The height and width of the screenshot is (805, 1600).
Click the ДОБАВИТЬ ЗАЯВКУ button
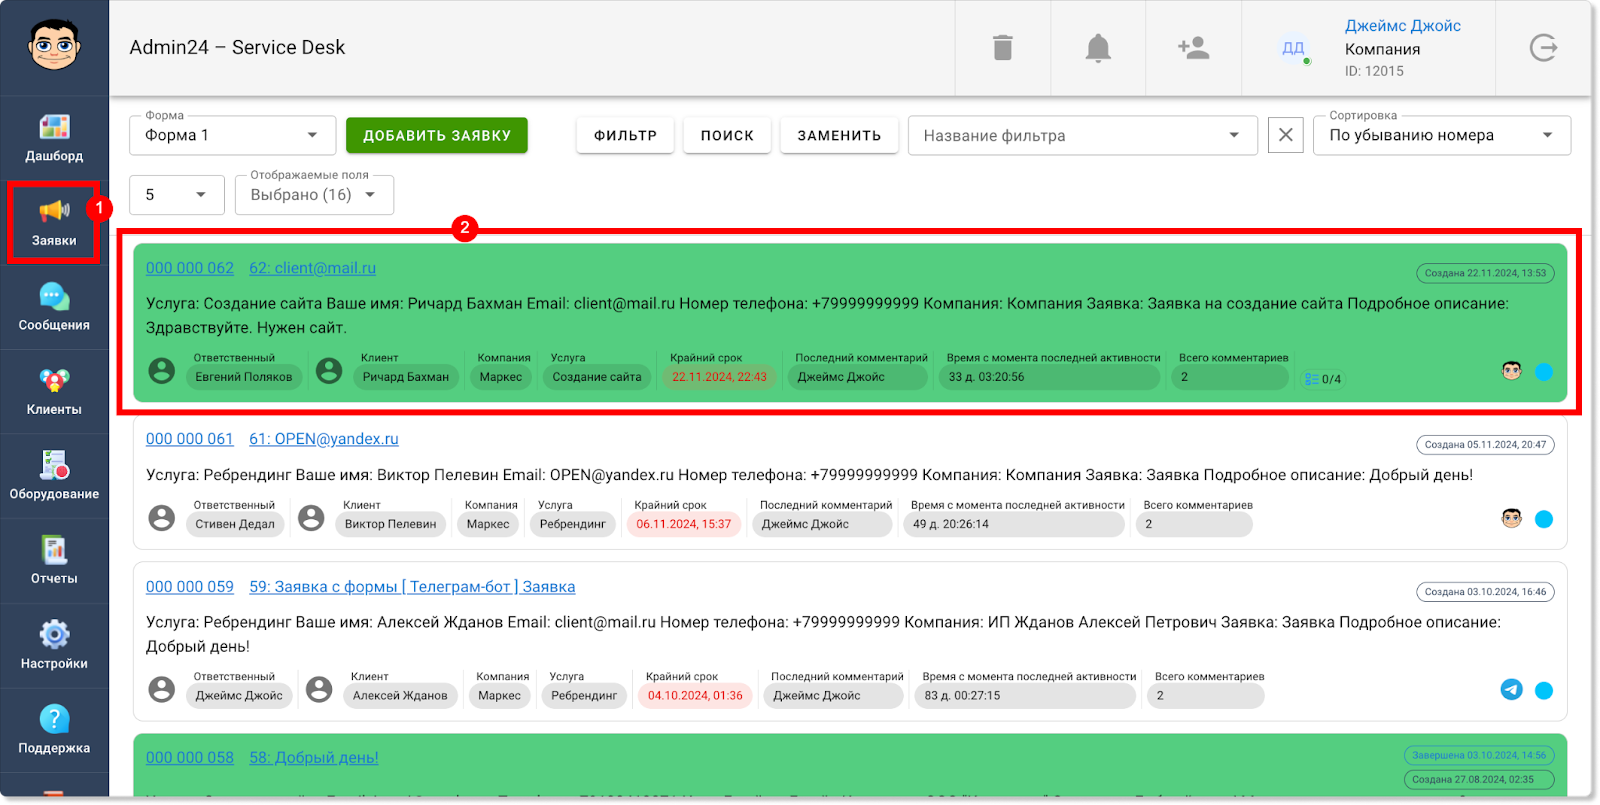pos(437,135)
